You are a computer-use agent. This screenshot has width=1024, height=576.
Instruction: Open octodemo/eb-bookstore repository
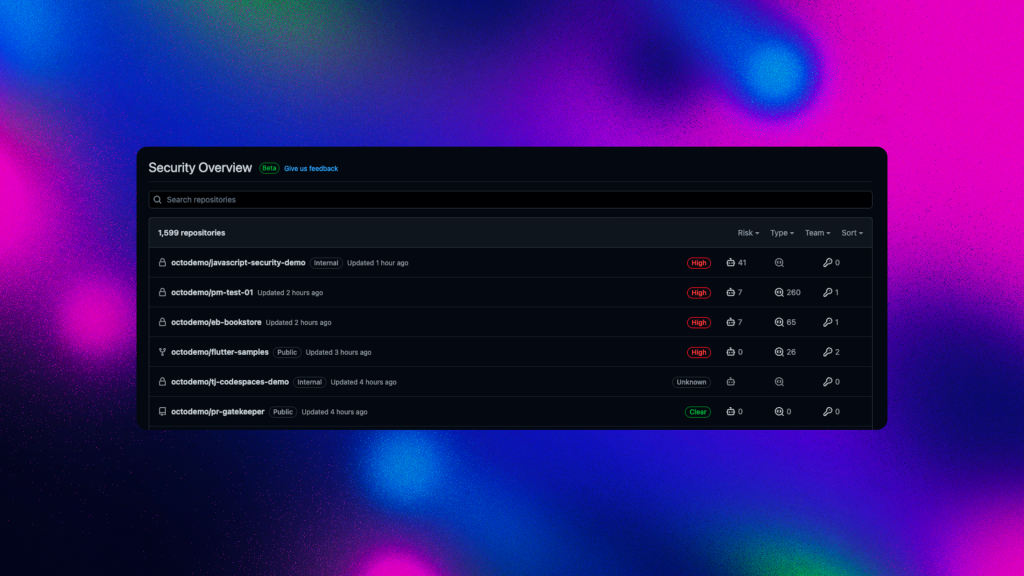[x=216, y=322]
